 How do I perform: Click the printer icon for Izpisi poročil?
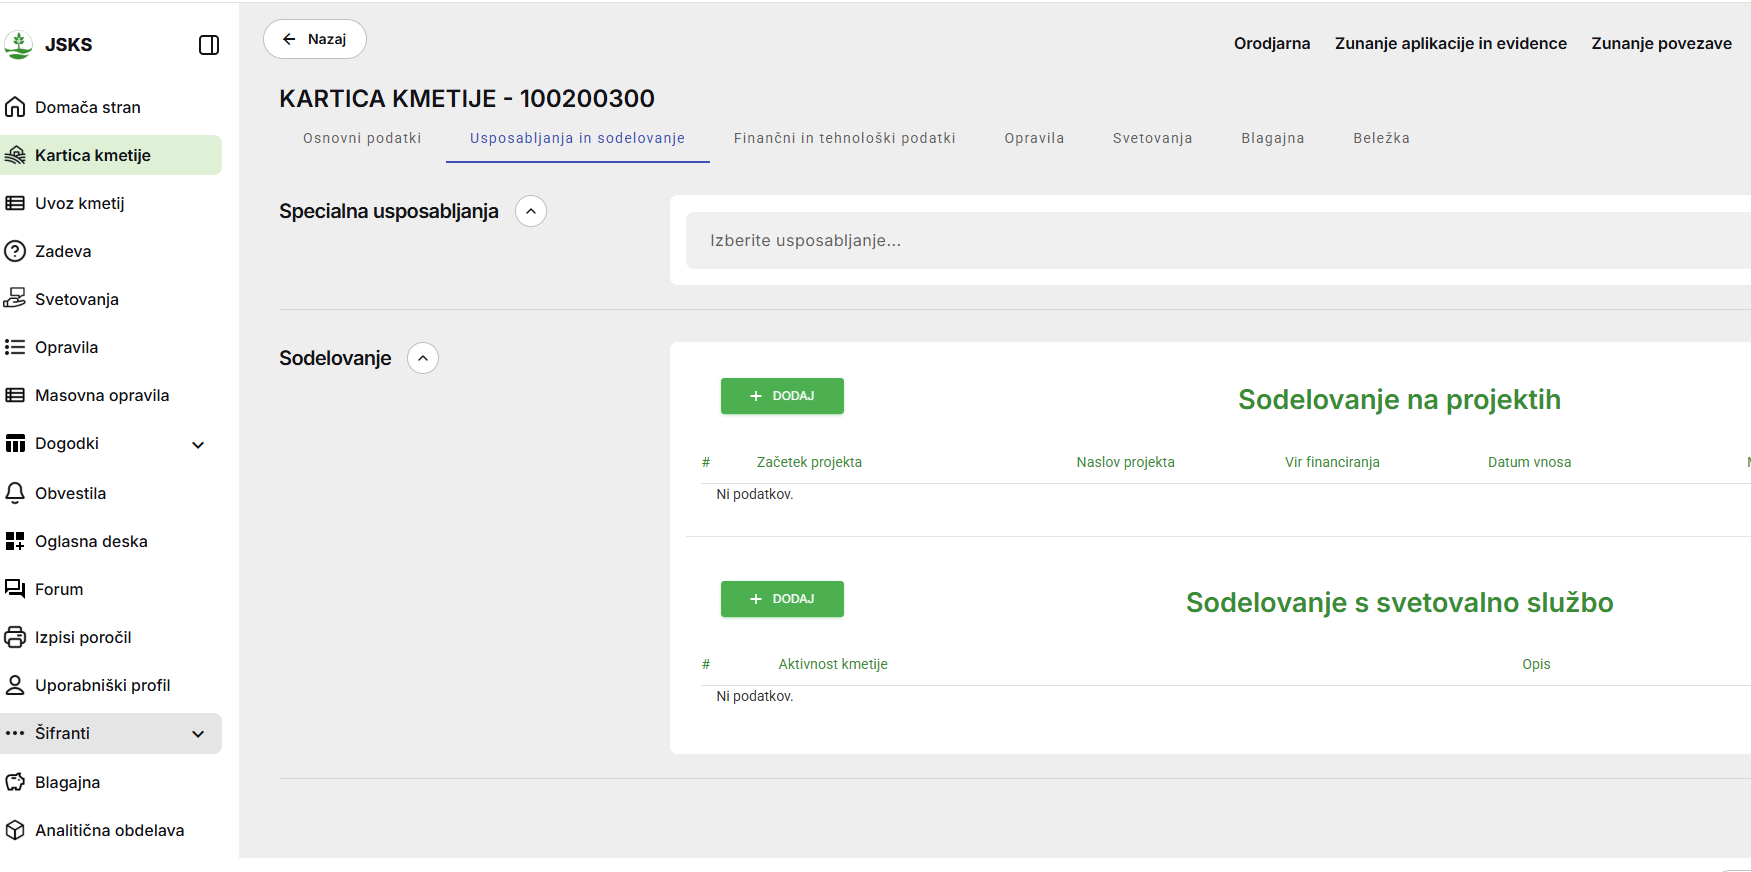point(15,637)
